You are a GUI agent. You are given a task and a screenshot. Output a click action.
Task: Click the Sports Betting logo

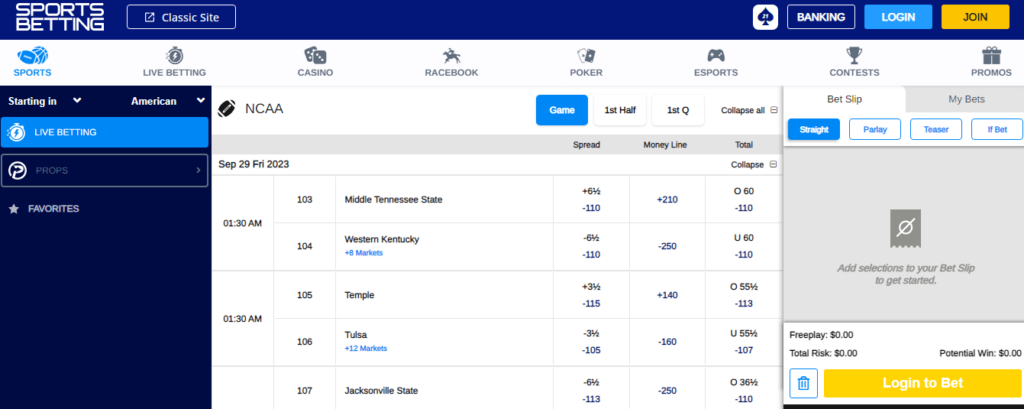59,16
